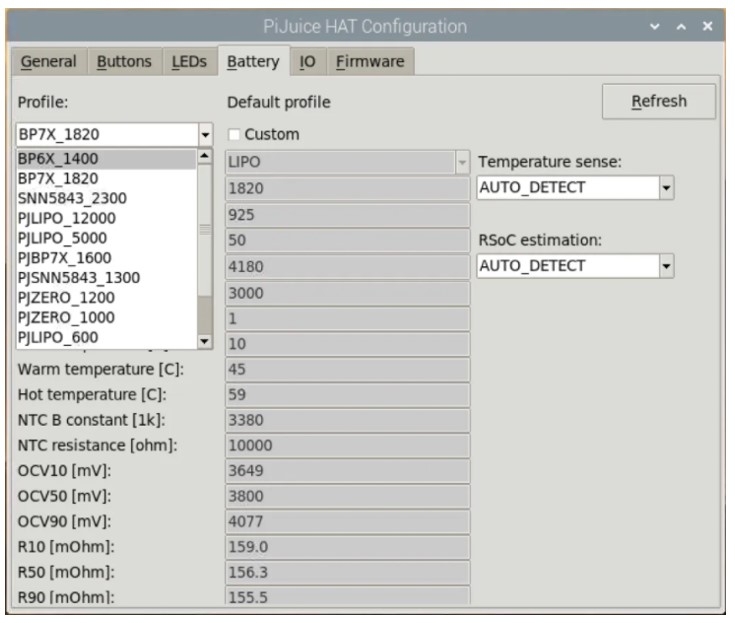Choose BP7X_1820 from the profile list
Viewport: 735px width, 623px height.
(106, 179)
